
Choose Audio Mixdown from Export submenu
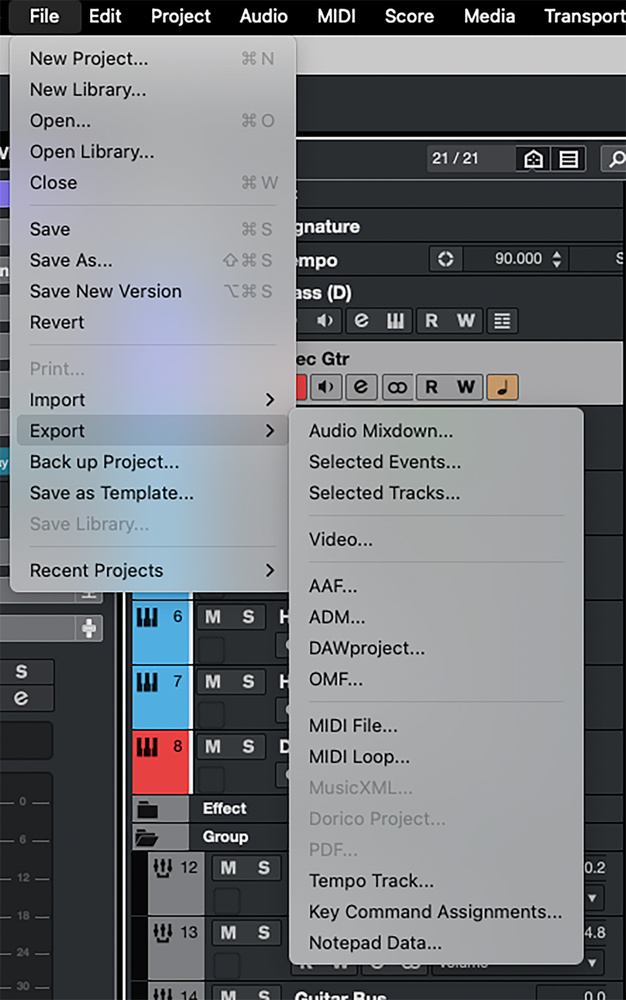380,431
